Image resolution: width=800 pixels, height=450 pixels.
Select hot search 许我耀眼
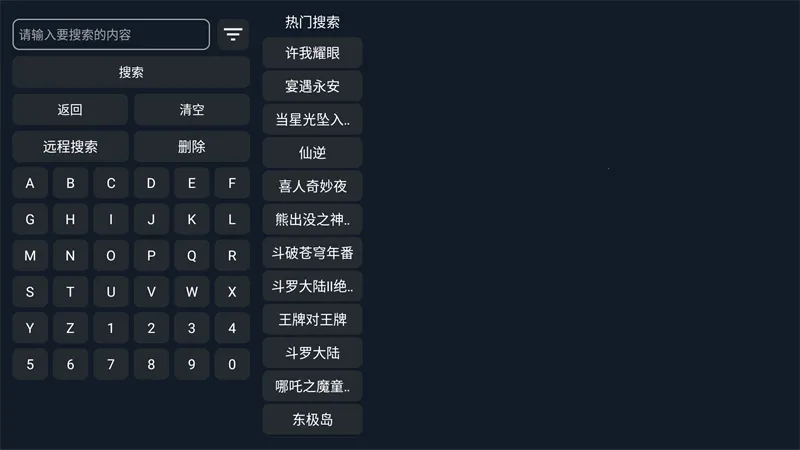click(312, 53)
